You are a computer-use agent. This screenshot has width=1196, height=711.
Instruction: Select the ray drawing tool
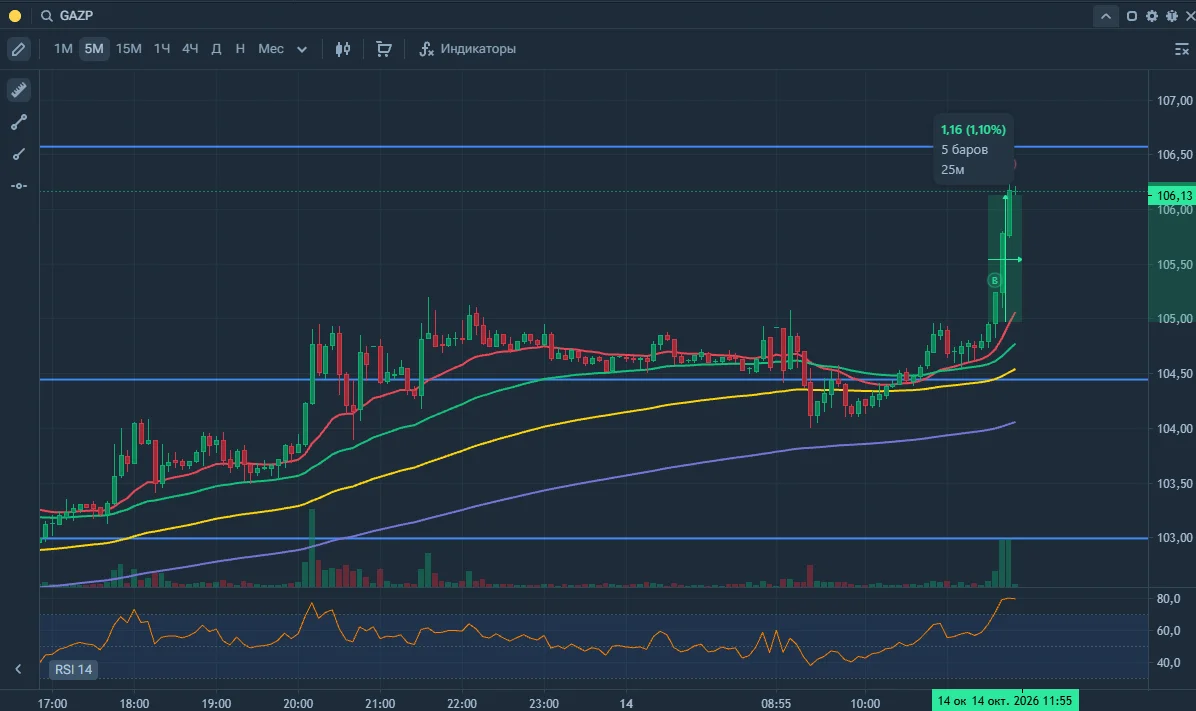[x=19, y=154]
